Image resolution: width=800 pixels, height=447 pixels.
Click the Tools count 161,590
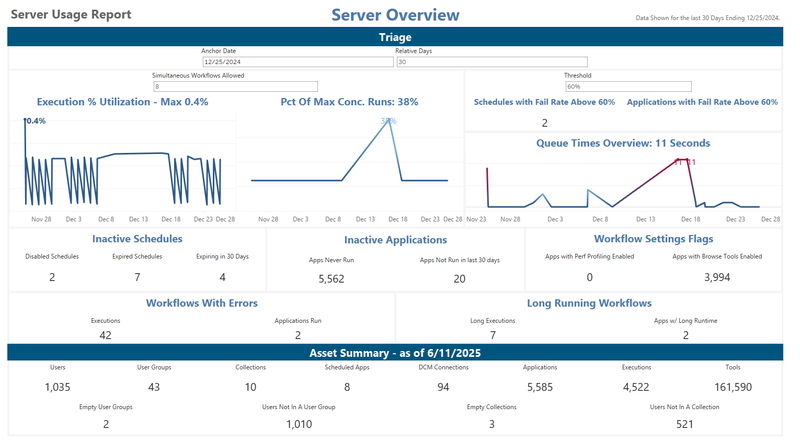coord(733,387)
